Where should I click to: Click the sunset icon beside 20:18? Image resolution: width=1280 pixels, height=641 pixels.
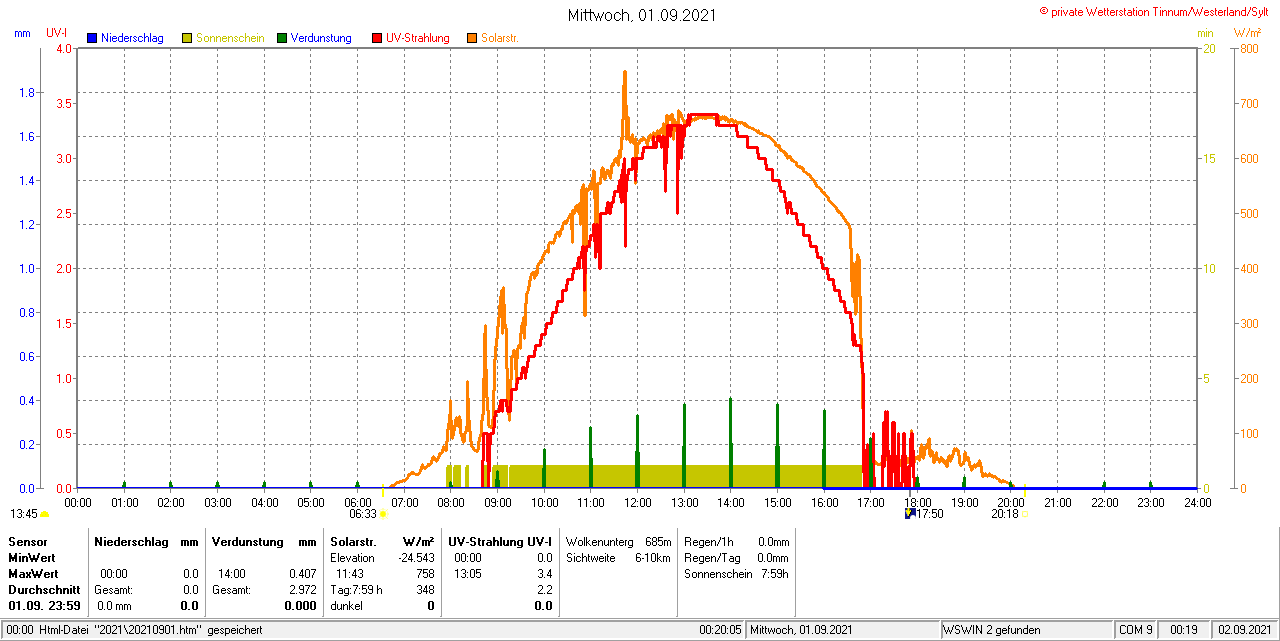tap(1024, 514)
